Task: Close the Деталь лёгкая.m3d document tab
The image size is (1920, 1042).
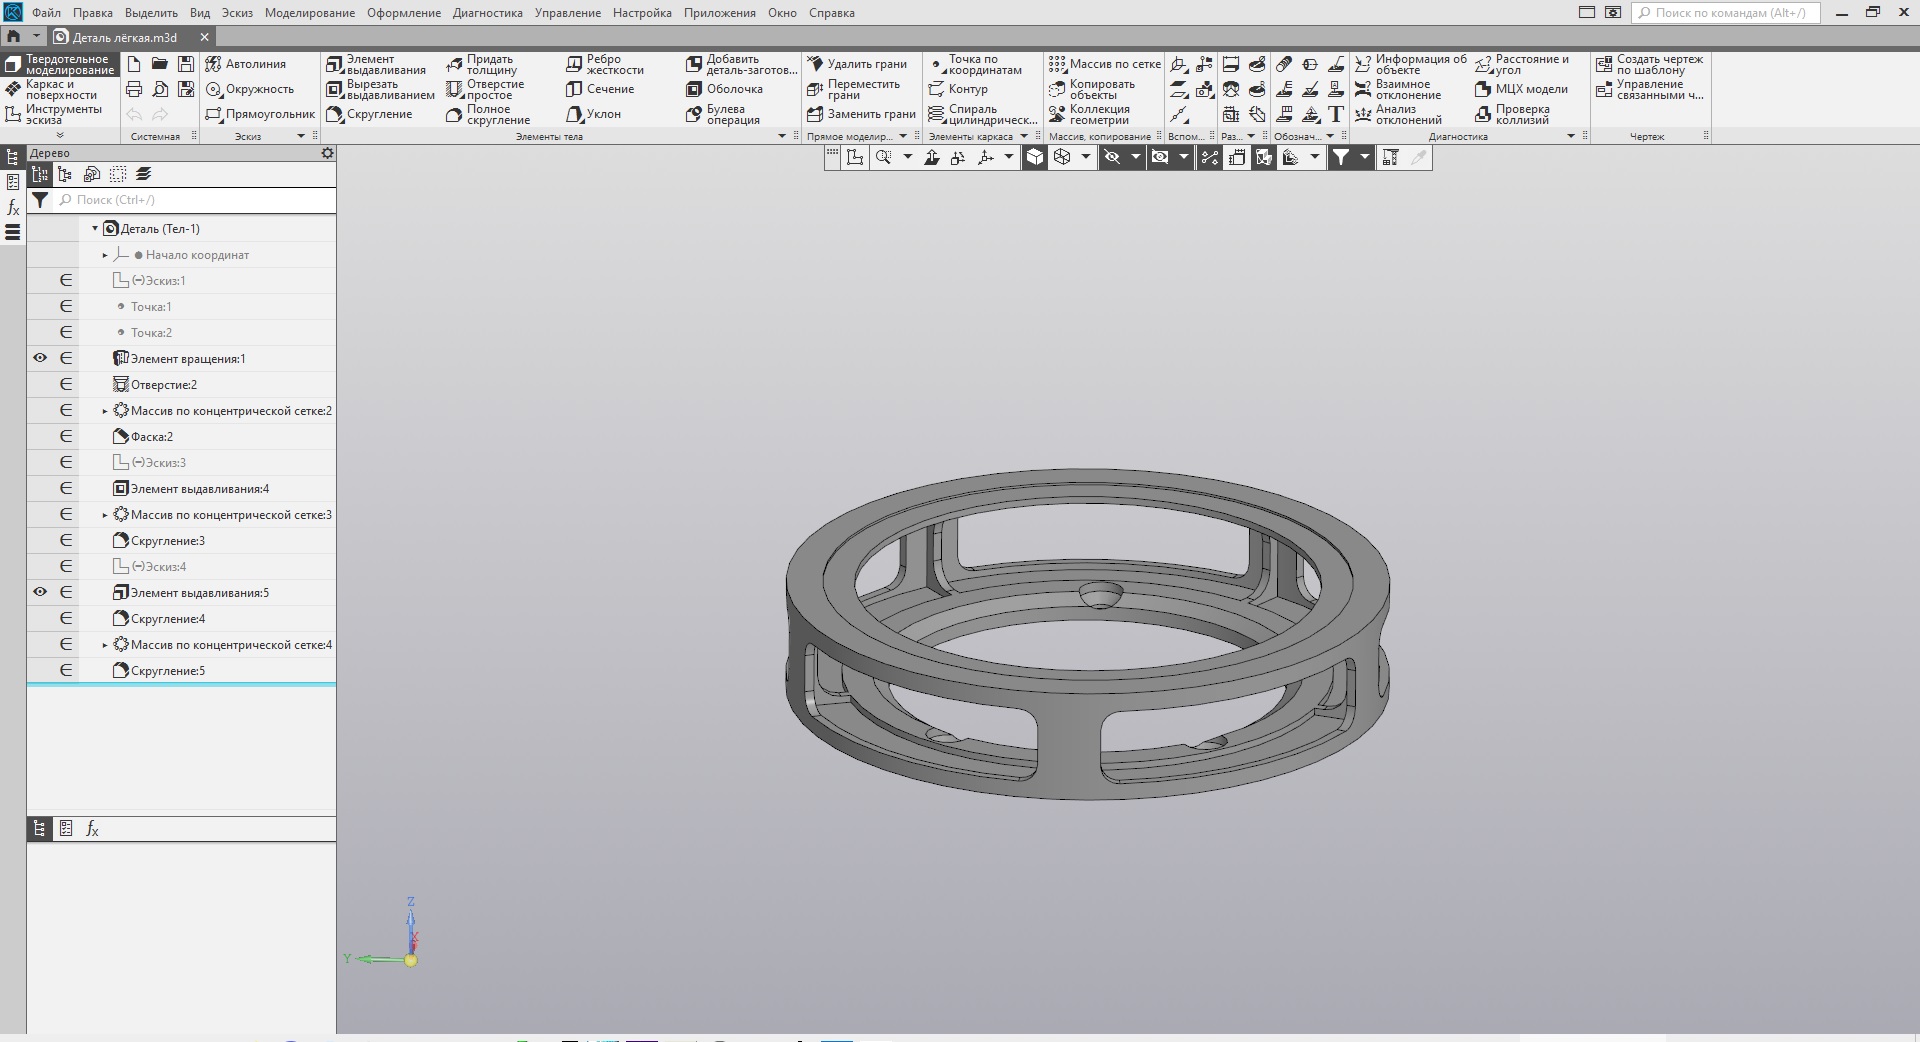Action: point(205,37)
